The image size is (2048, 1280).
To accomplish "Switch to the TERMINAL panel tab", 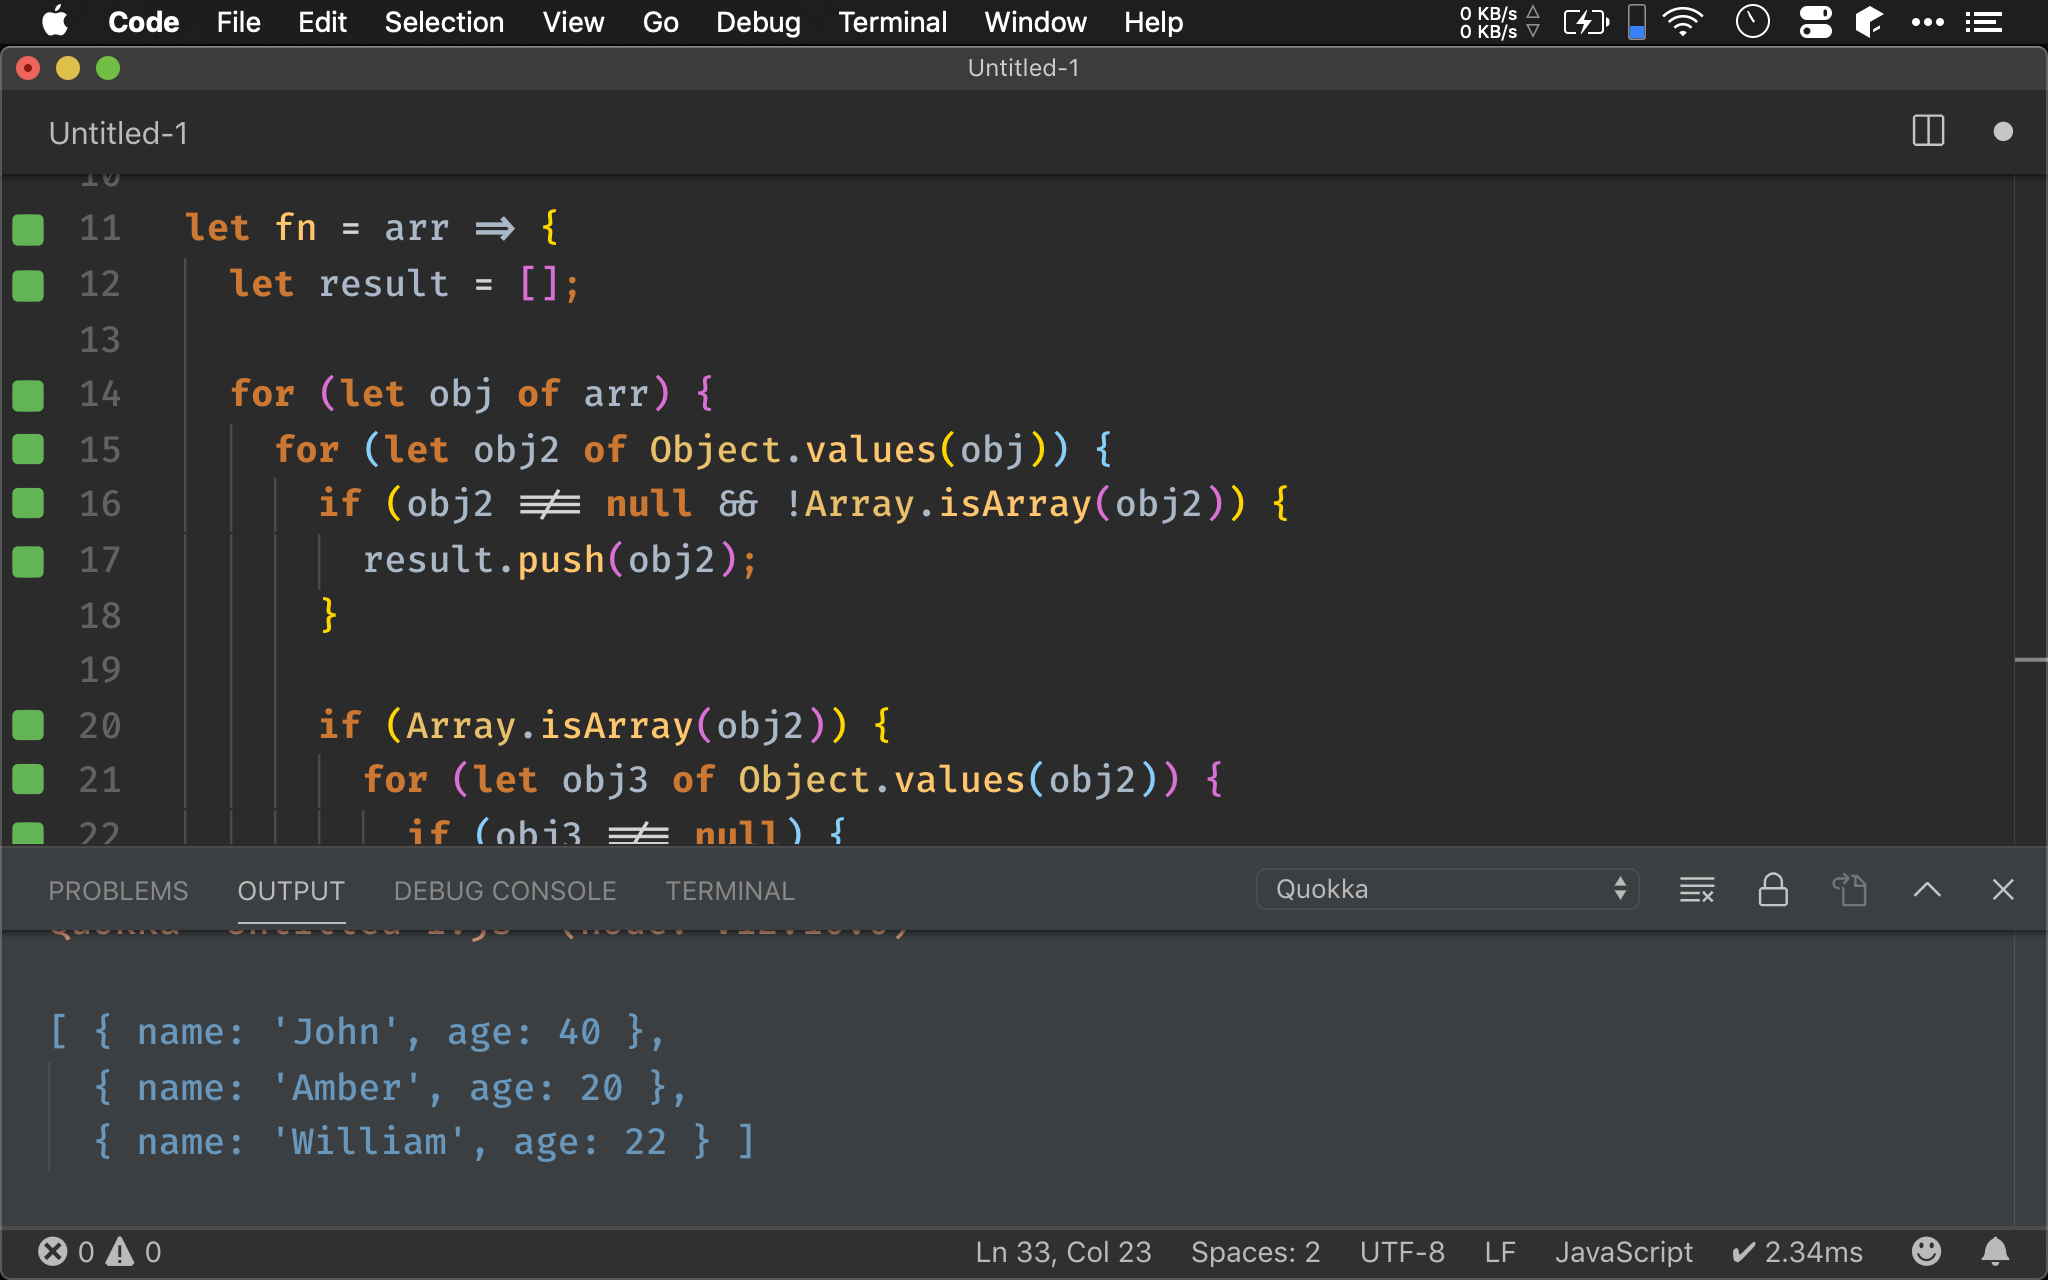I will click(730, 890).
